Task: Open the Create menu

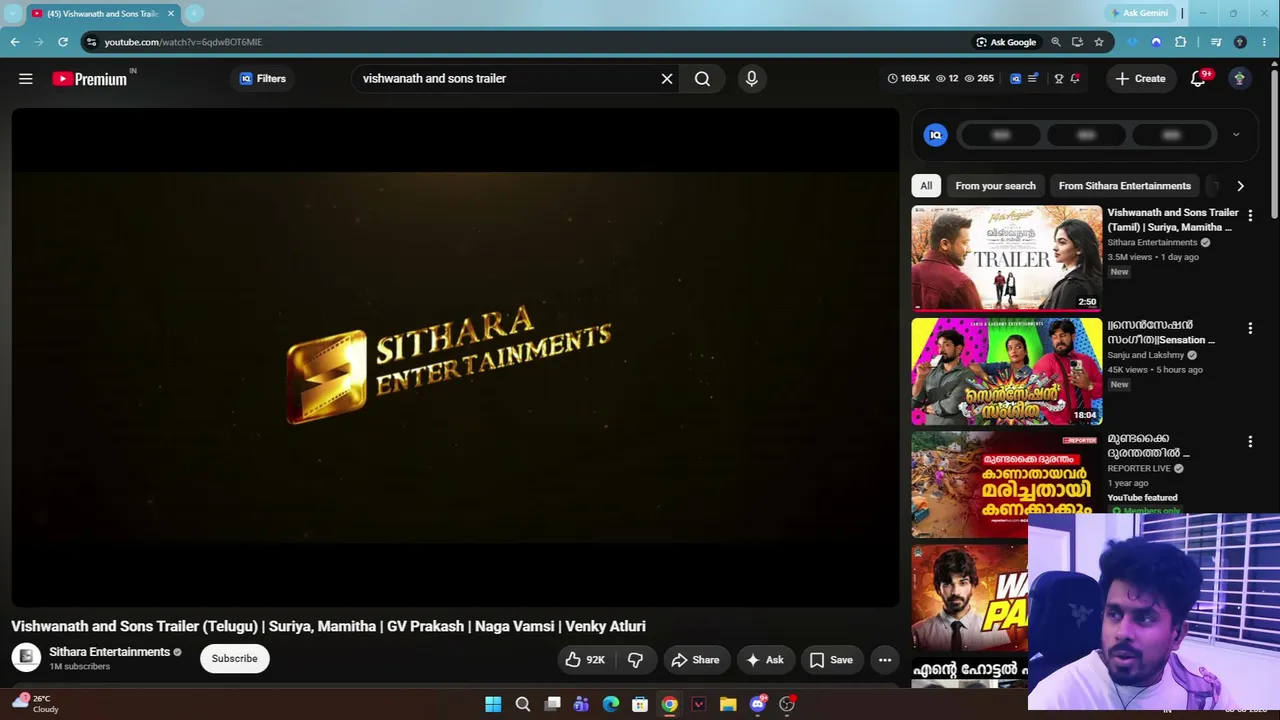Action: 1141,79
